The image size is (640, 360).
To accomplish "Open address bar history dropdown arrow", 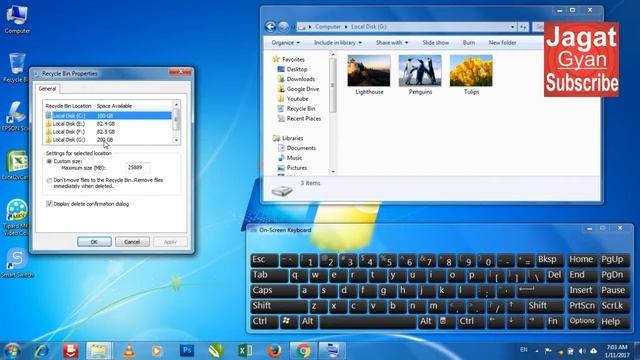I will (x=513, y=27).
